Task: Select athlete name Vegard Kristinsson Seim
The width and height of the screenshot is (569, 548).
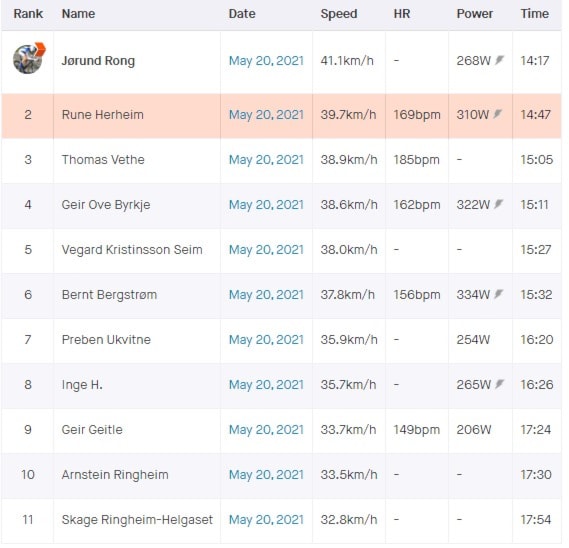Action: pos(132,250)
